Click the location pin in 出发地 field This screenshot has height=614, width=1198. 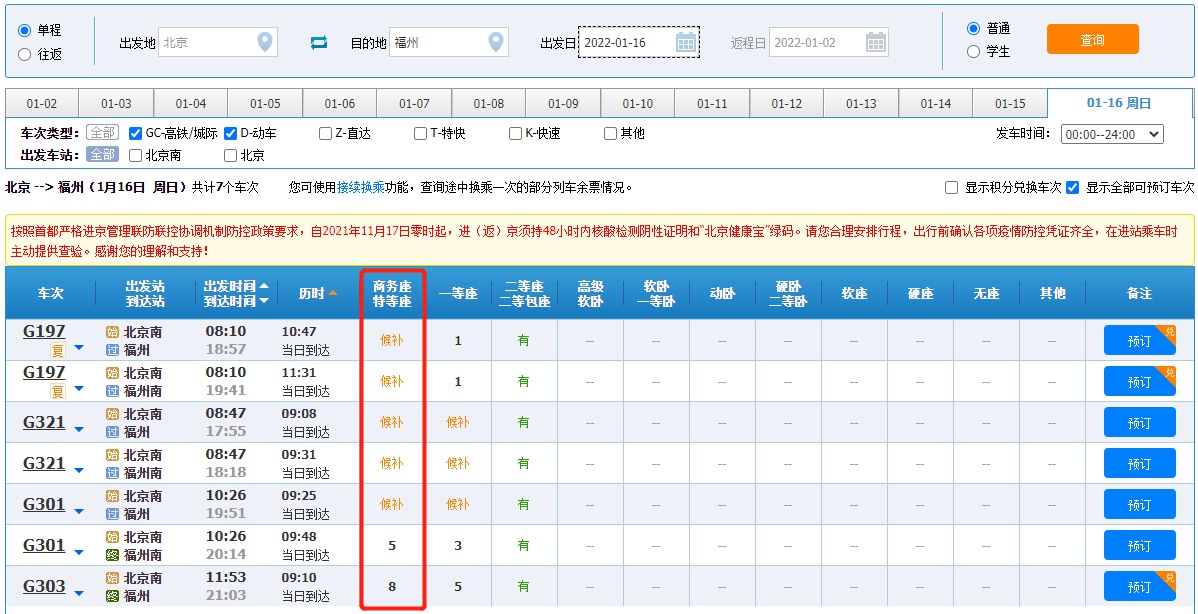pyautogui.click(x=264, y=42)
